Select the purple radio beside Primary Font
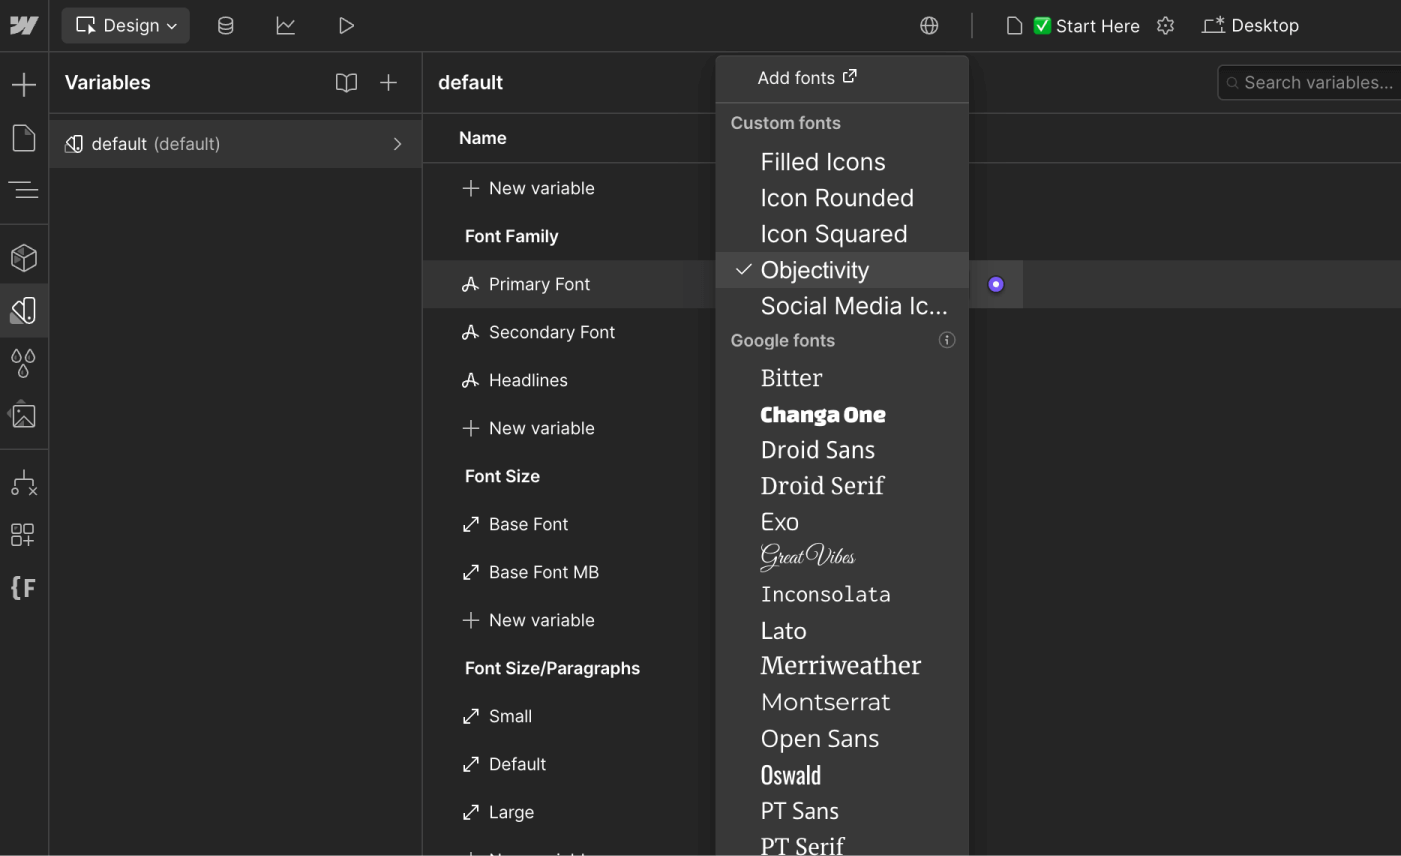 (995, 284)
